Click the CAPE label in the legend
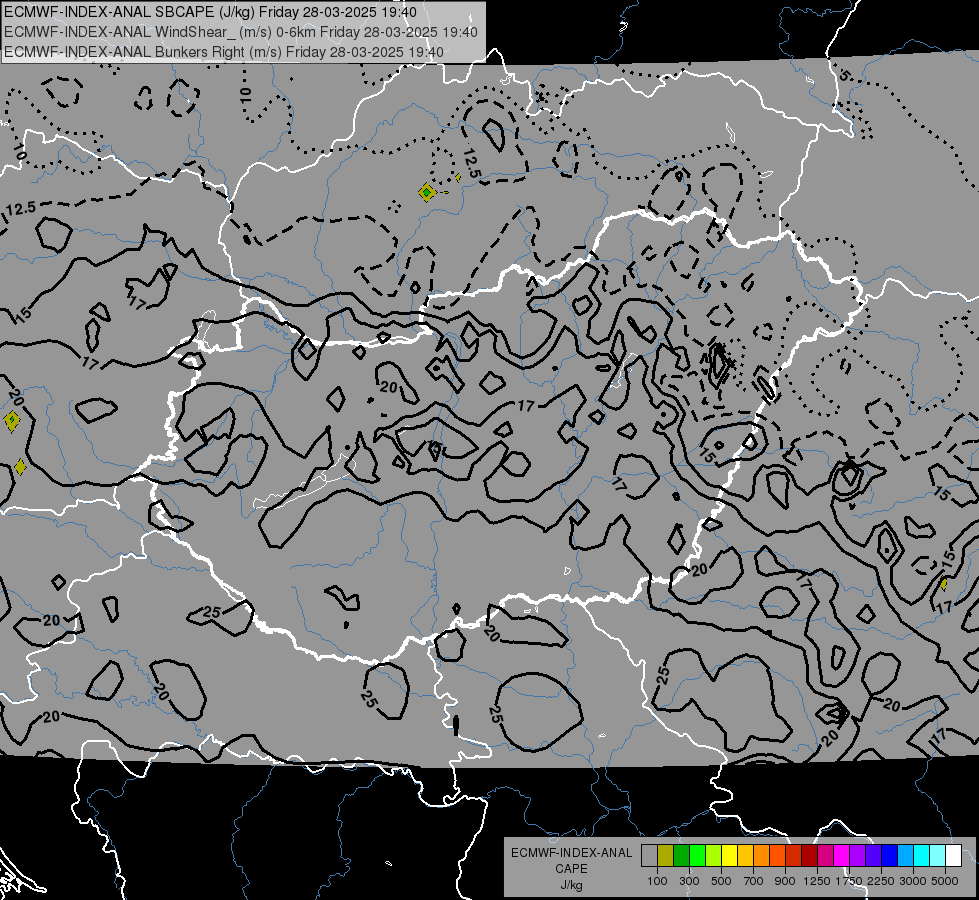This screenshot has height=900, width=979. coord(571,869)
